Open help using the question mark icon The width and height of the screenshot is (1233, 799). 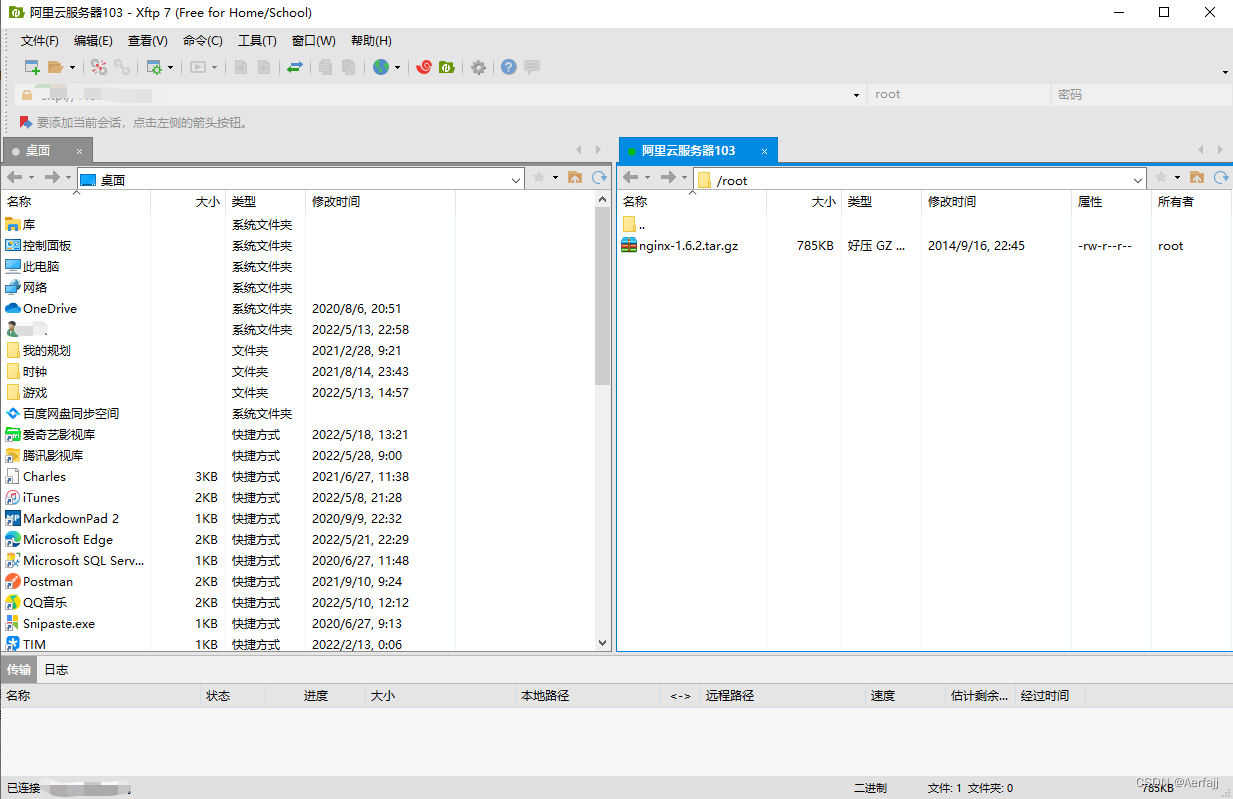pyautogui.click(x=509, y=67)
